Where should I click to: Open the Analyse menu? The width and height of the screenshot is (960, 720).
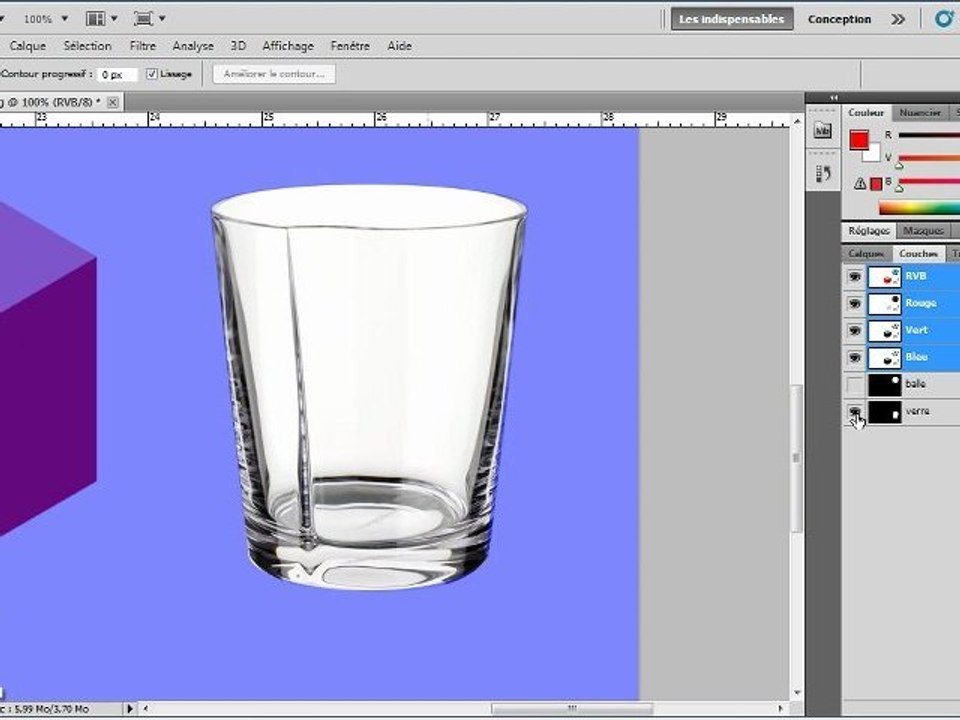[x=193, y=46]
